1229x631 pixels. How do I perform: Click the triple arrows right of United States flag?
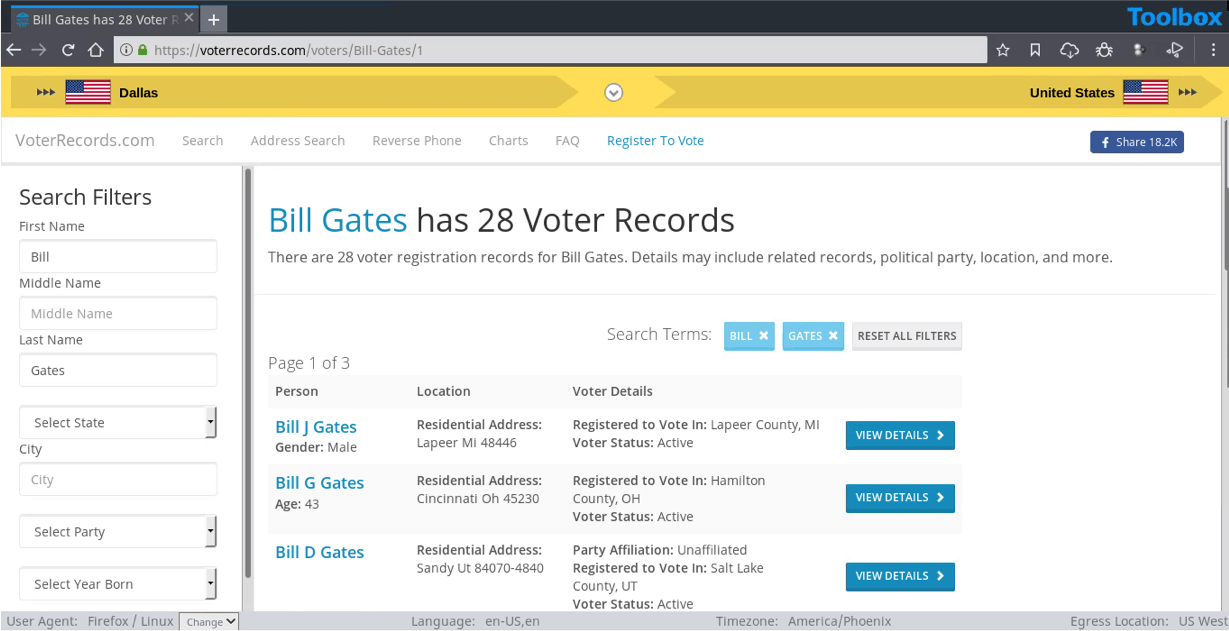coord(1187,92)
